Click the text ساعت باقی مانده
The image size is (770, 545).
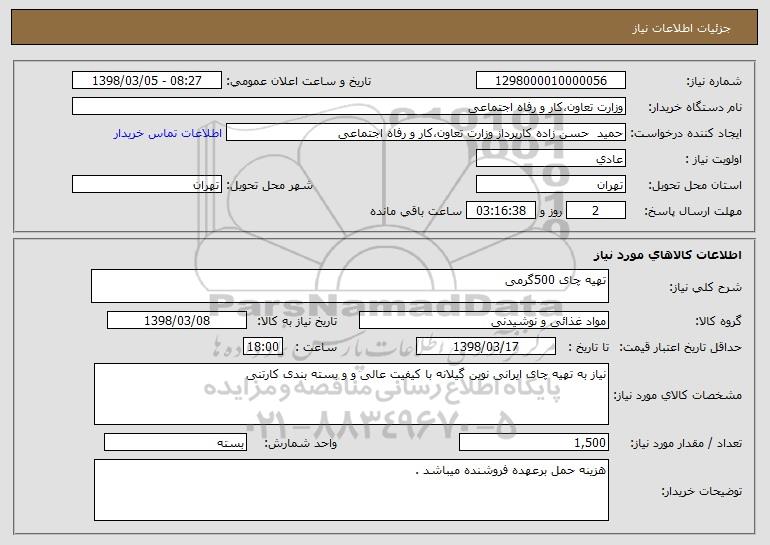click(416, 211)
